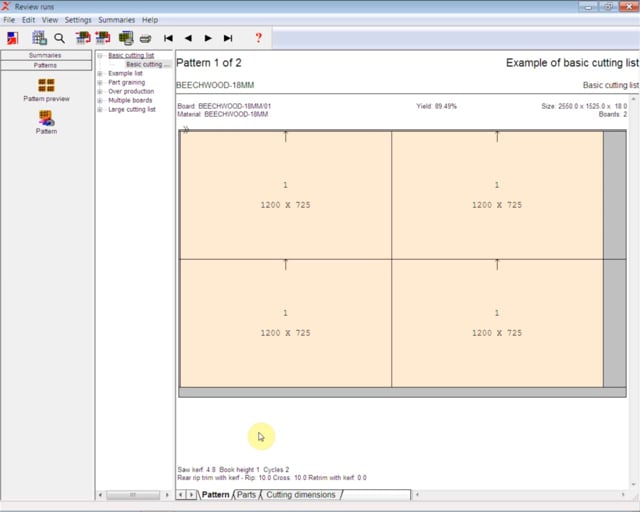
Task: Click the Patterns sidebar button
Action: point(46,65)
